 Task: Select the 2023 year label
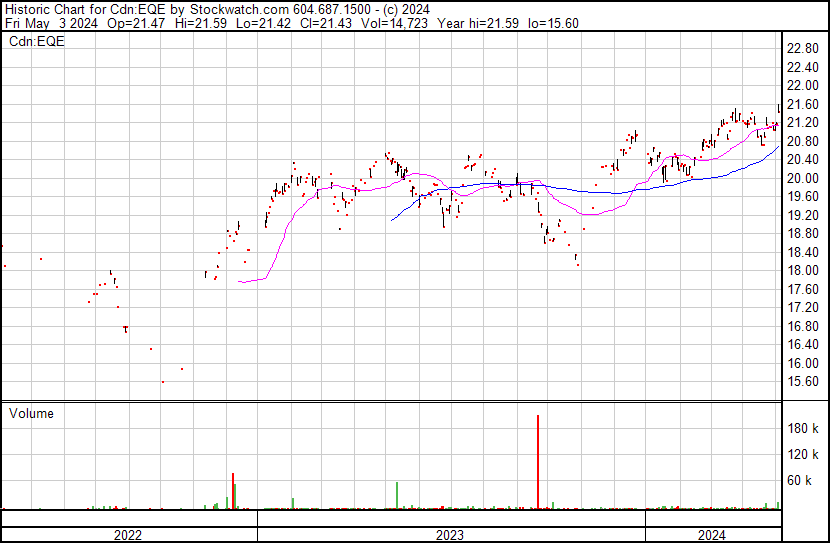point(449,535)
